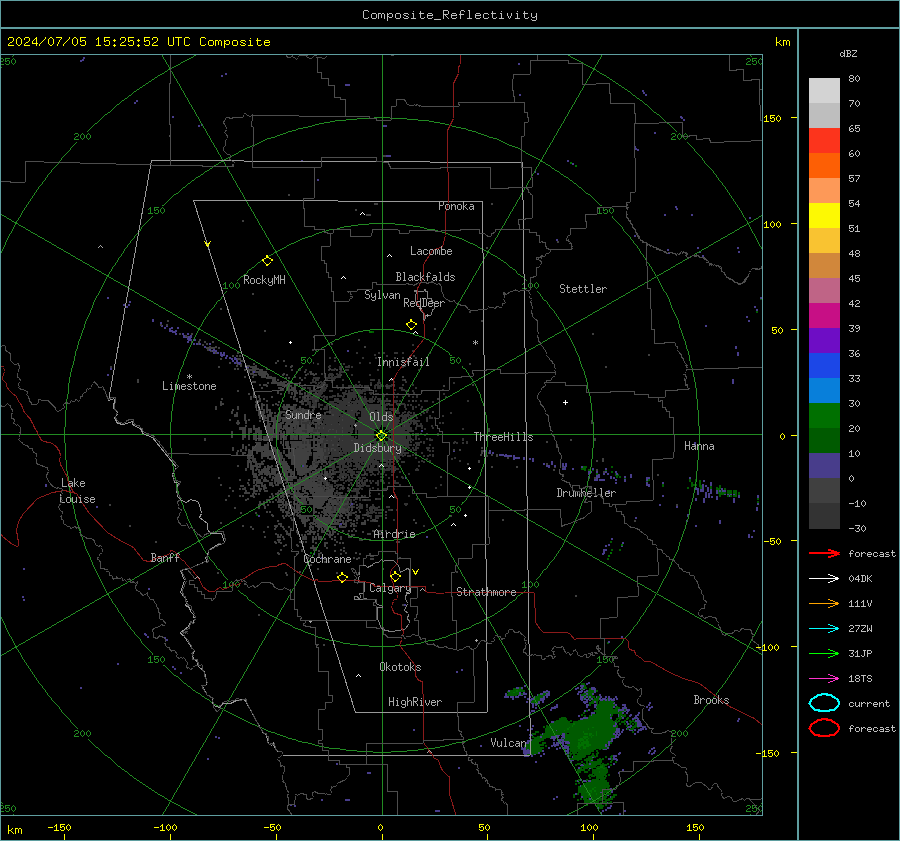
Task: Click the green 31JP arrow icon
Action: point(824,653)
